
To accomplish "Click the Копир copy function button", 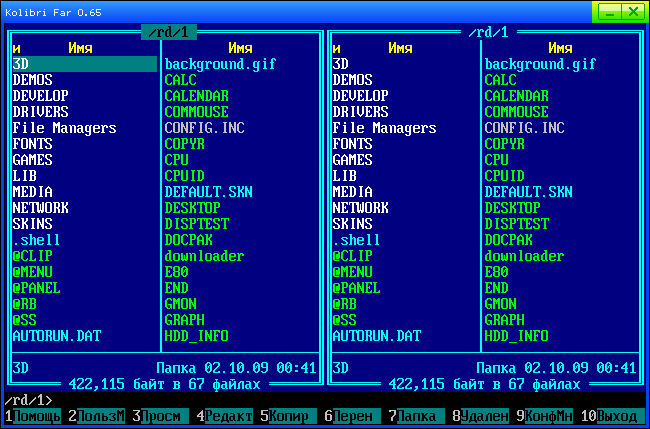I will tap(288, 415).
